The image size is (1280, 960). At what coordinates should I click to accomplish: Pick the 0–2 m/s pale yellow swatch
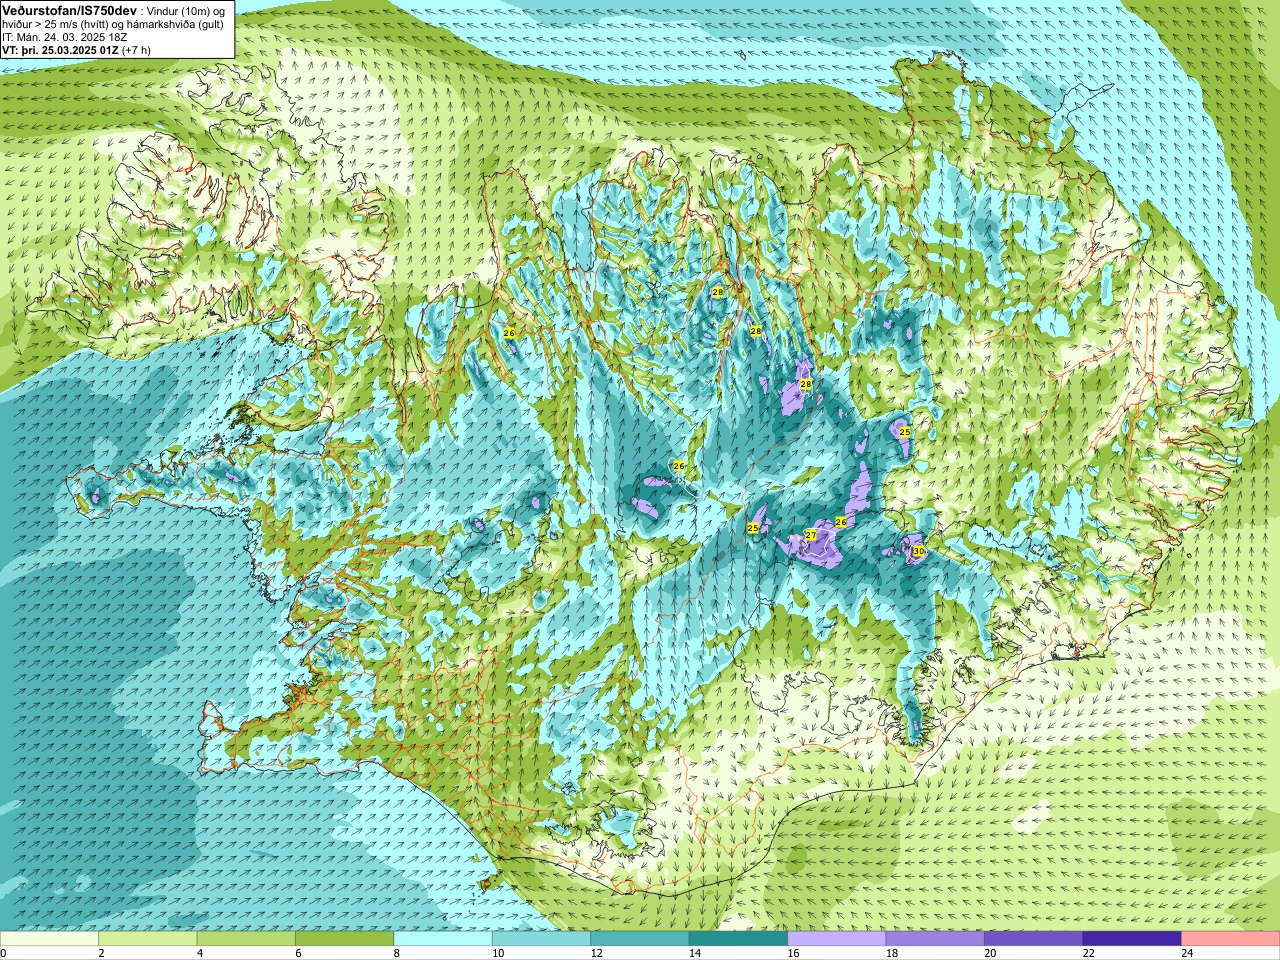[x=49, y=939]
